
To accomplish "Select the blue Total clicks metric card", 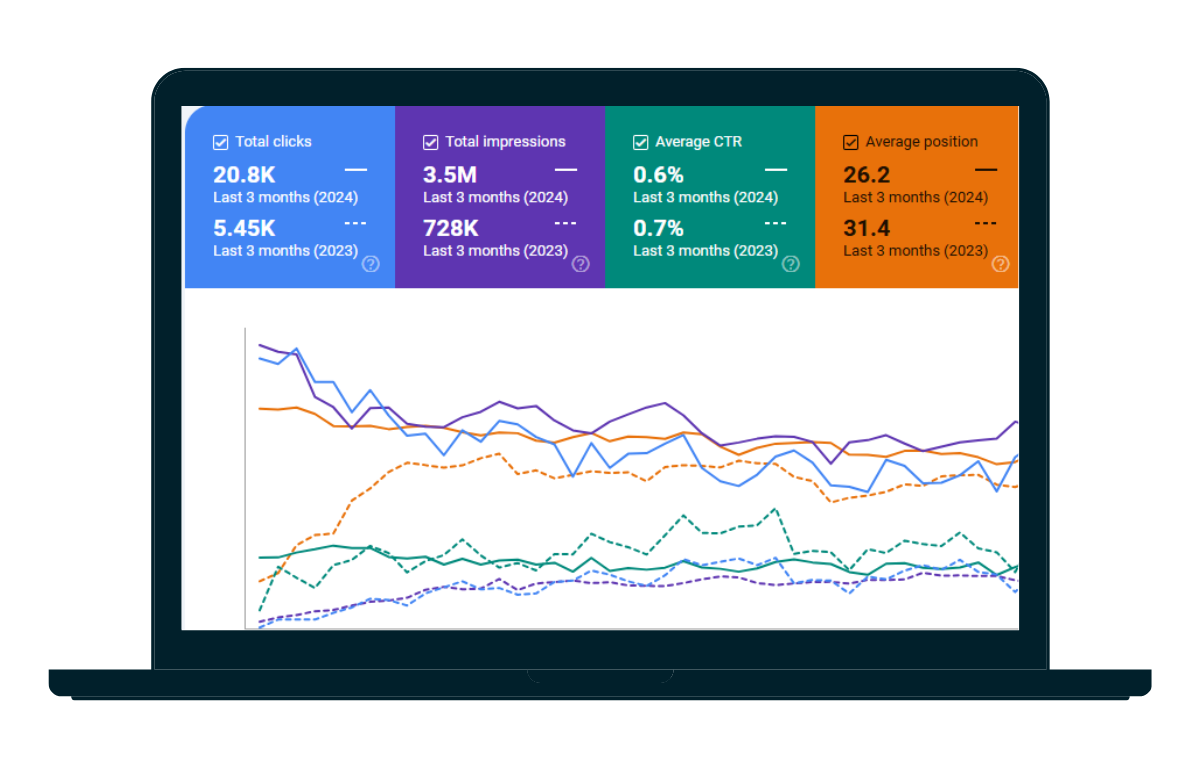I will tap(289, 197).
